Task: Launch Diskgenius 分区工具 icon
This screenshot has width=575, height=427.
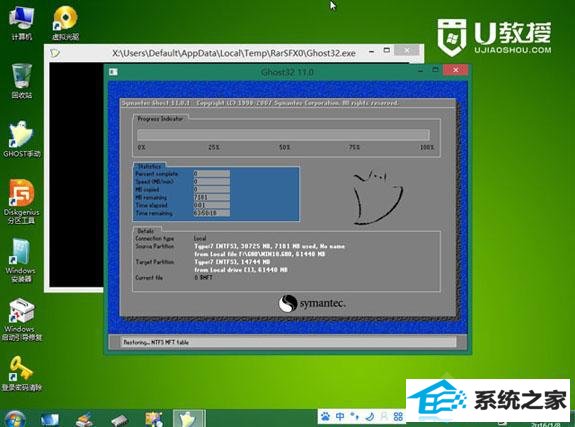Action: (22, 202)
